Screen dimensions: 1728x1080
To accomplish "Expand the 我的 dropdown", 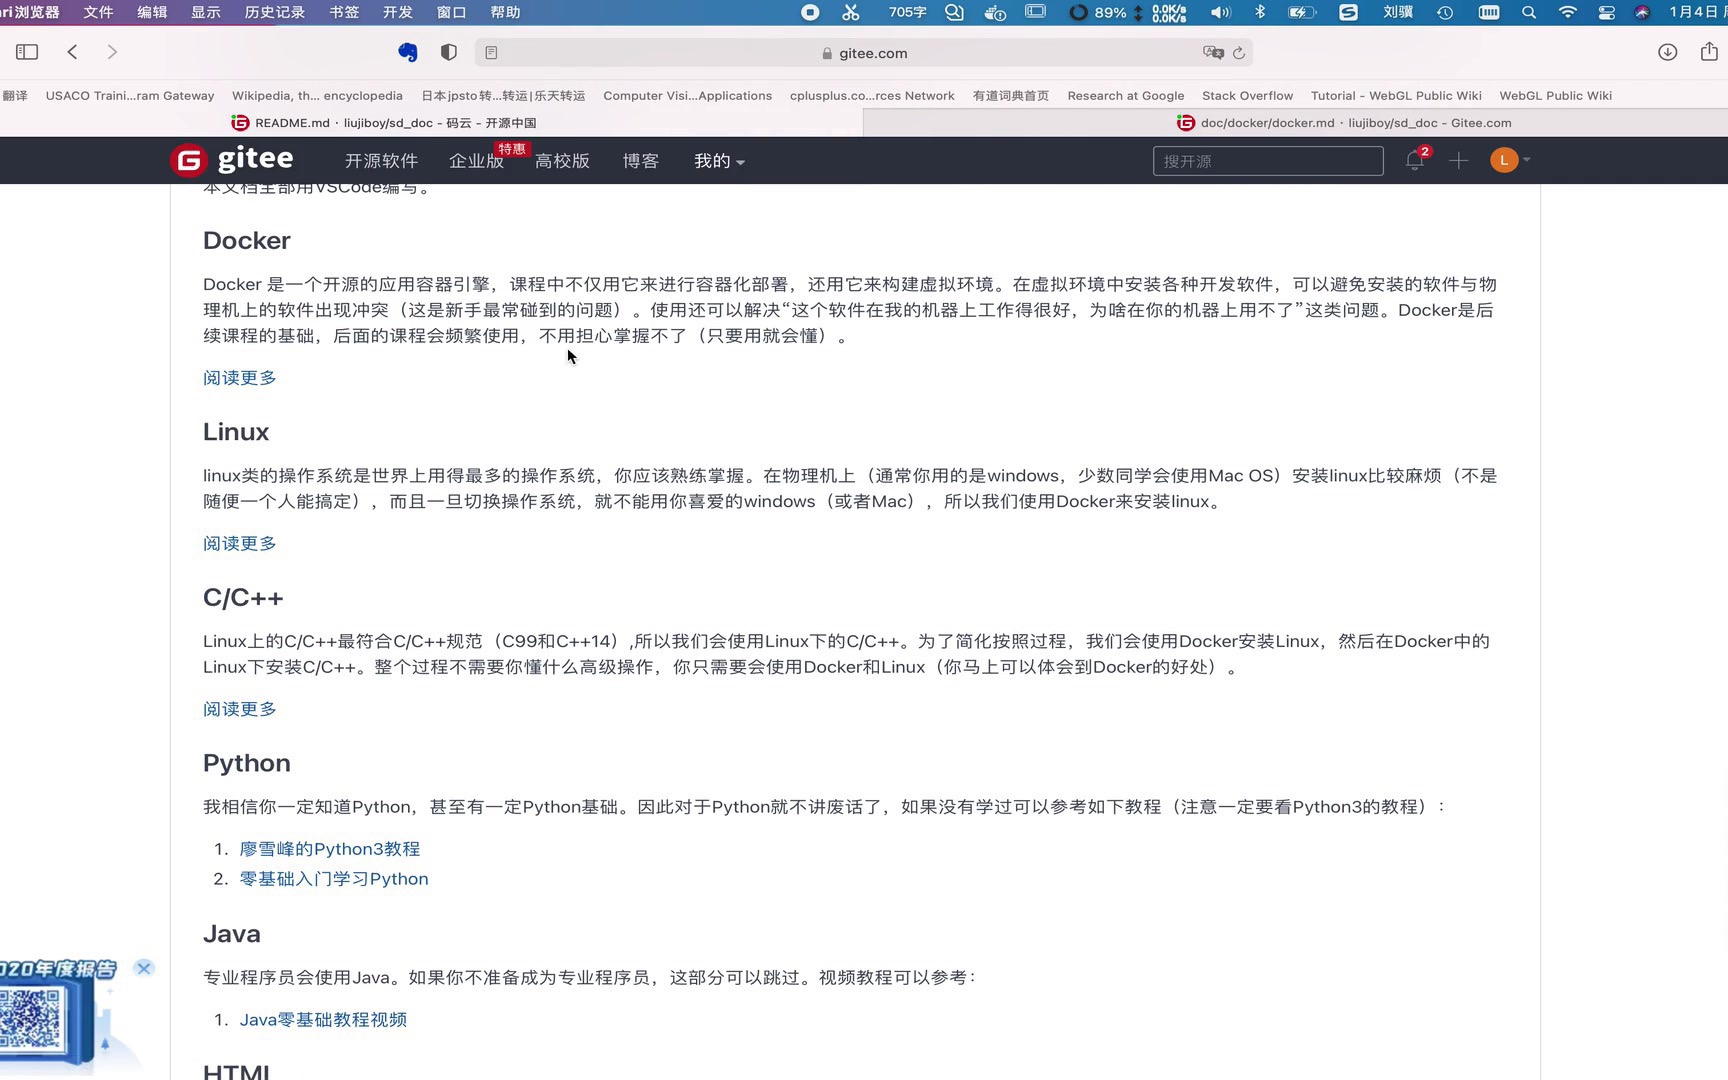I will tap(719, 161).
